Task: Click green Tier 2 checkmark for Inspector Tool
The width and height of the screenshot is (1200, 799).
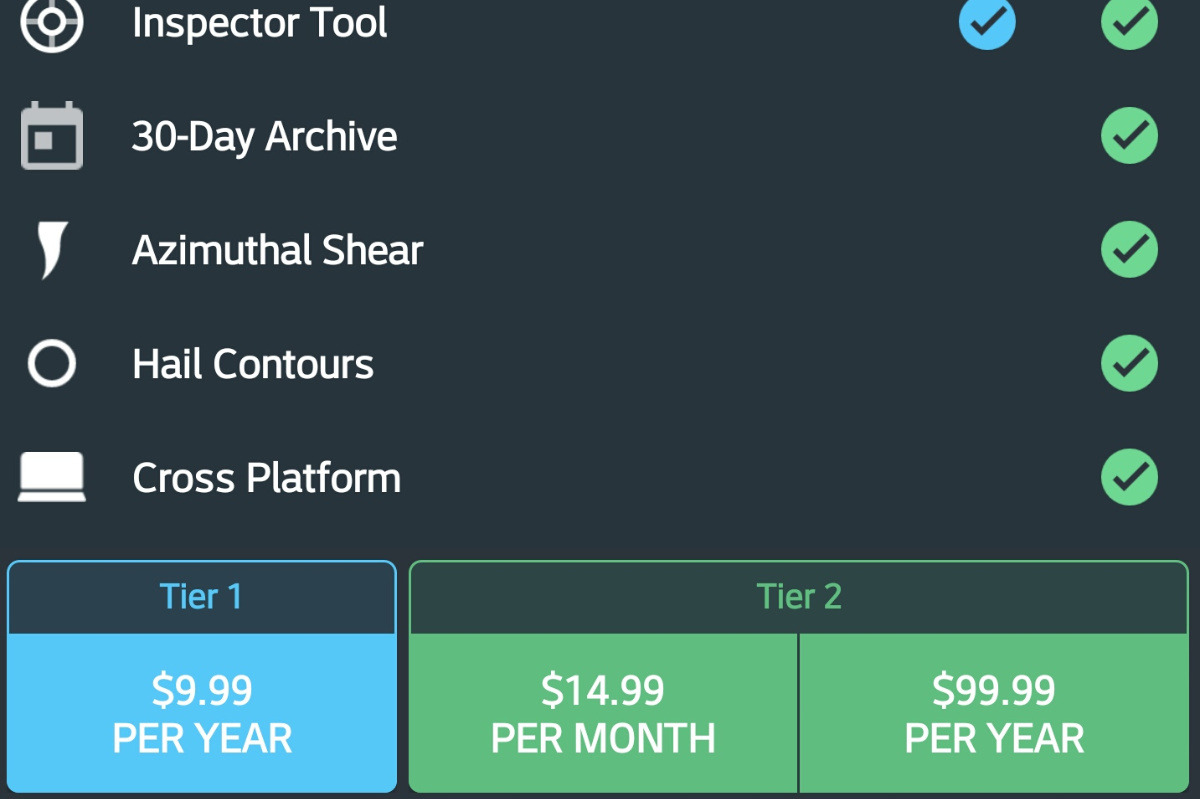Action: click(x=1129, y=24)
